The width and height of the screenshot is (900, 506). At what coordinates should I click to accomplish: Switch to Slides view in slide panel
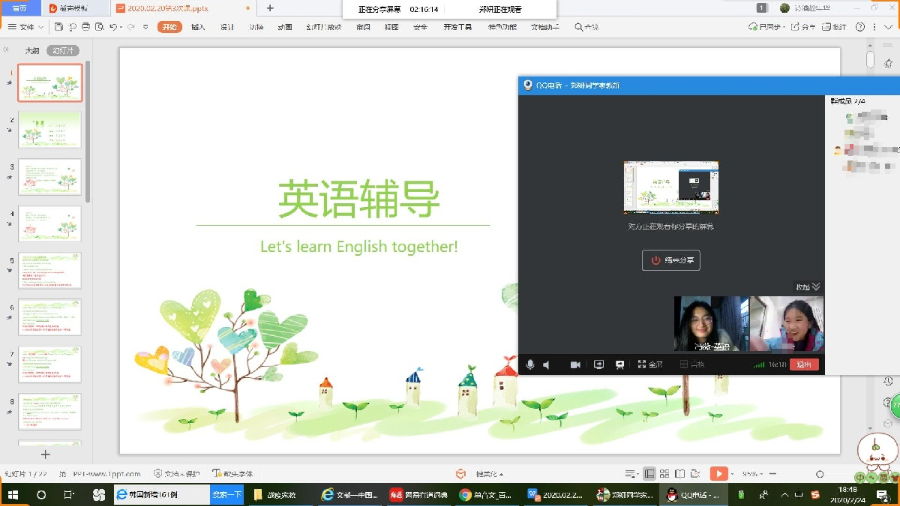(x=63, y=50)
